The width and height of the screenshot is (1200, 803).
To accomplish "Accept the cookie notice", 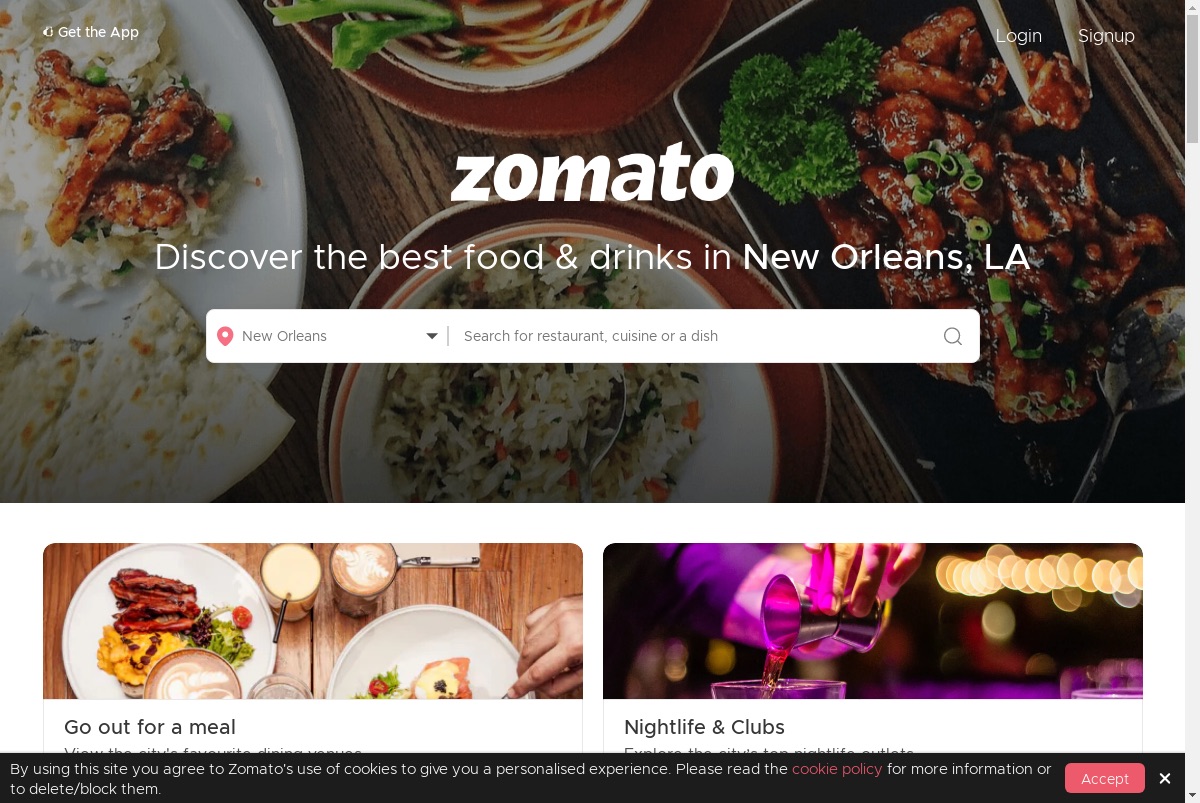I will coord(1105,778).
